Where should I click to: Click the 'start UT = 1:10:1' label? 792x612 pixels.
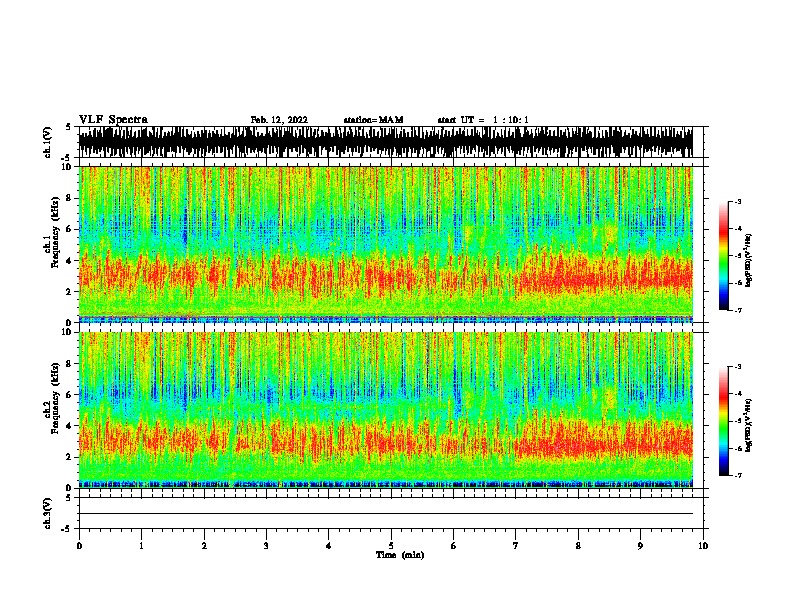click(x=483, y=120)
